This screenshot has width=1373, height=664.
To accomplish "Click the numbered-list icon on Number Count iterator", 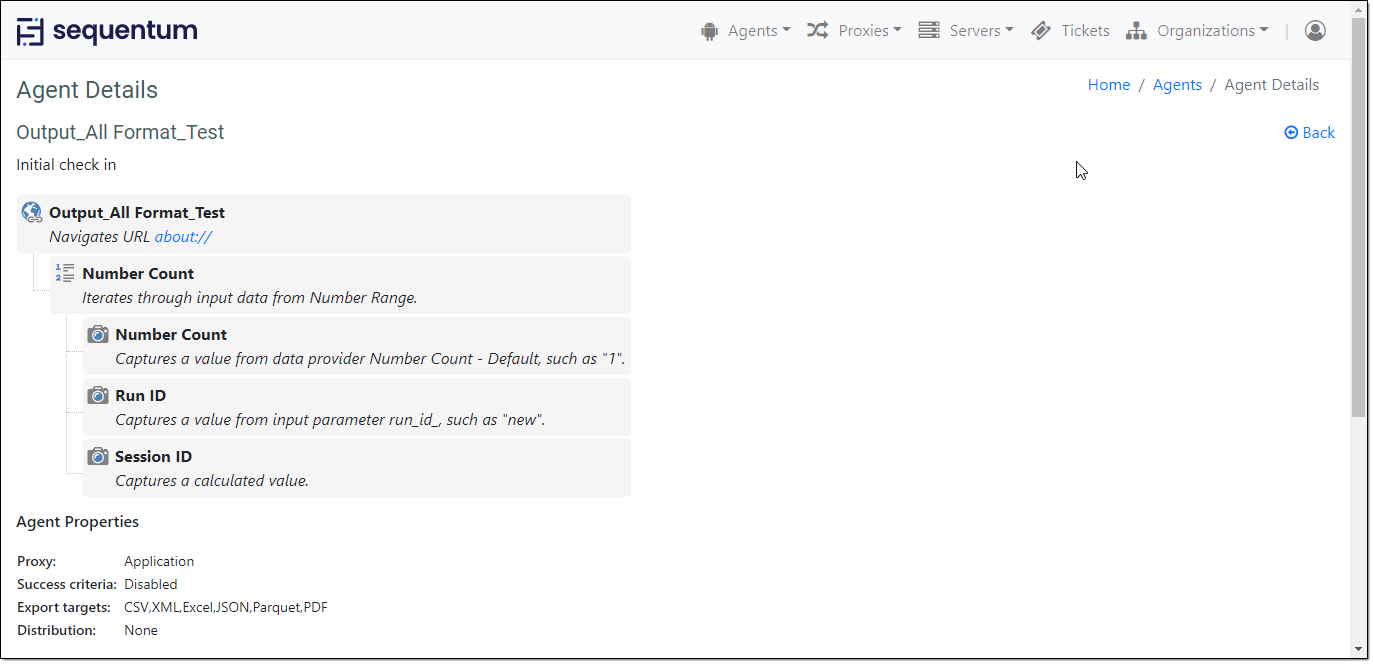I will click(65, 272).
